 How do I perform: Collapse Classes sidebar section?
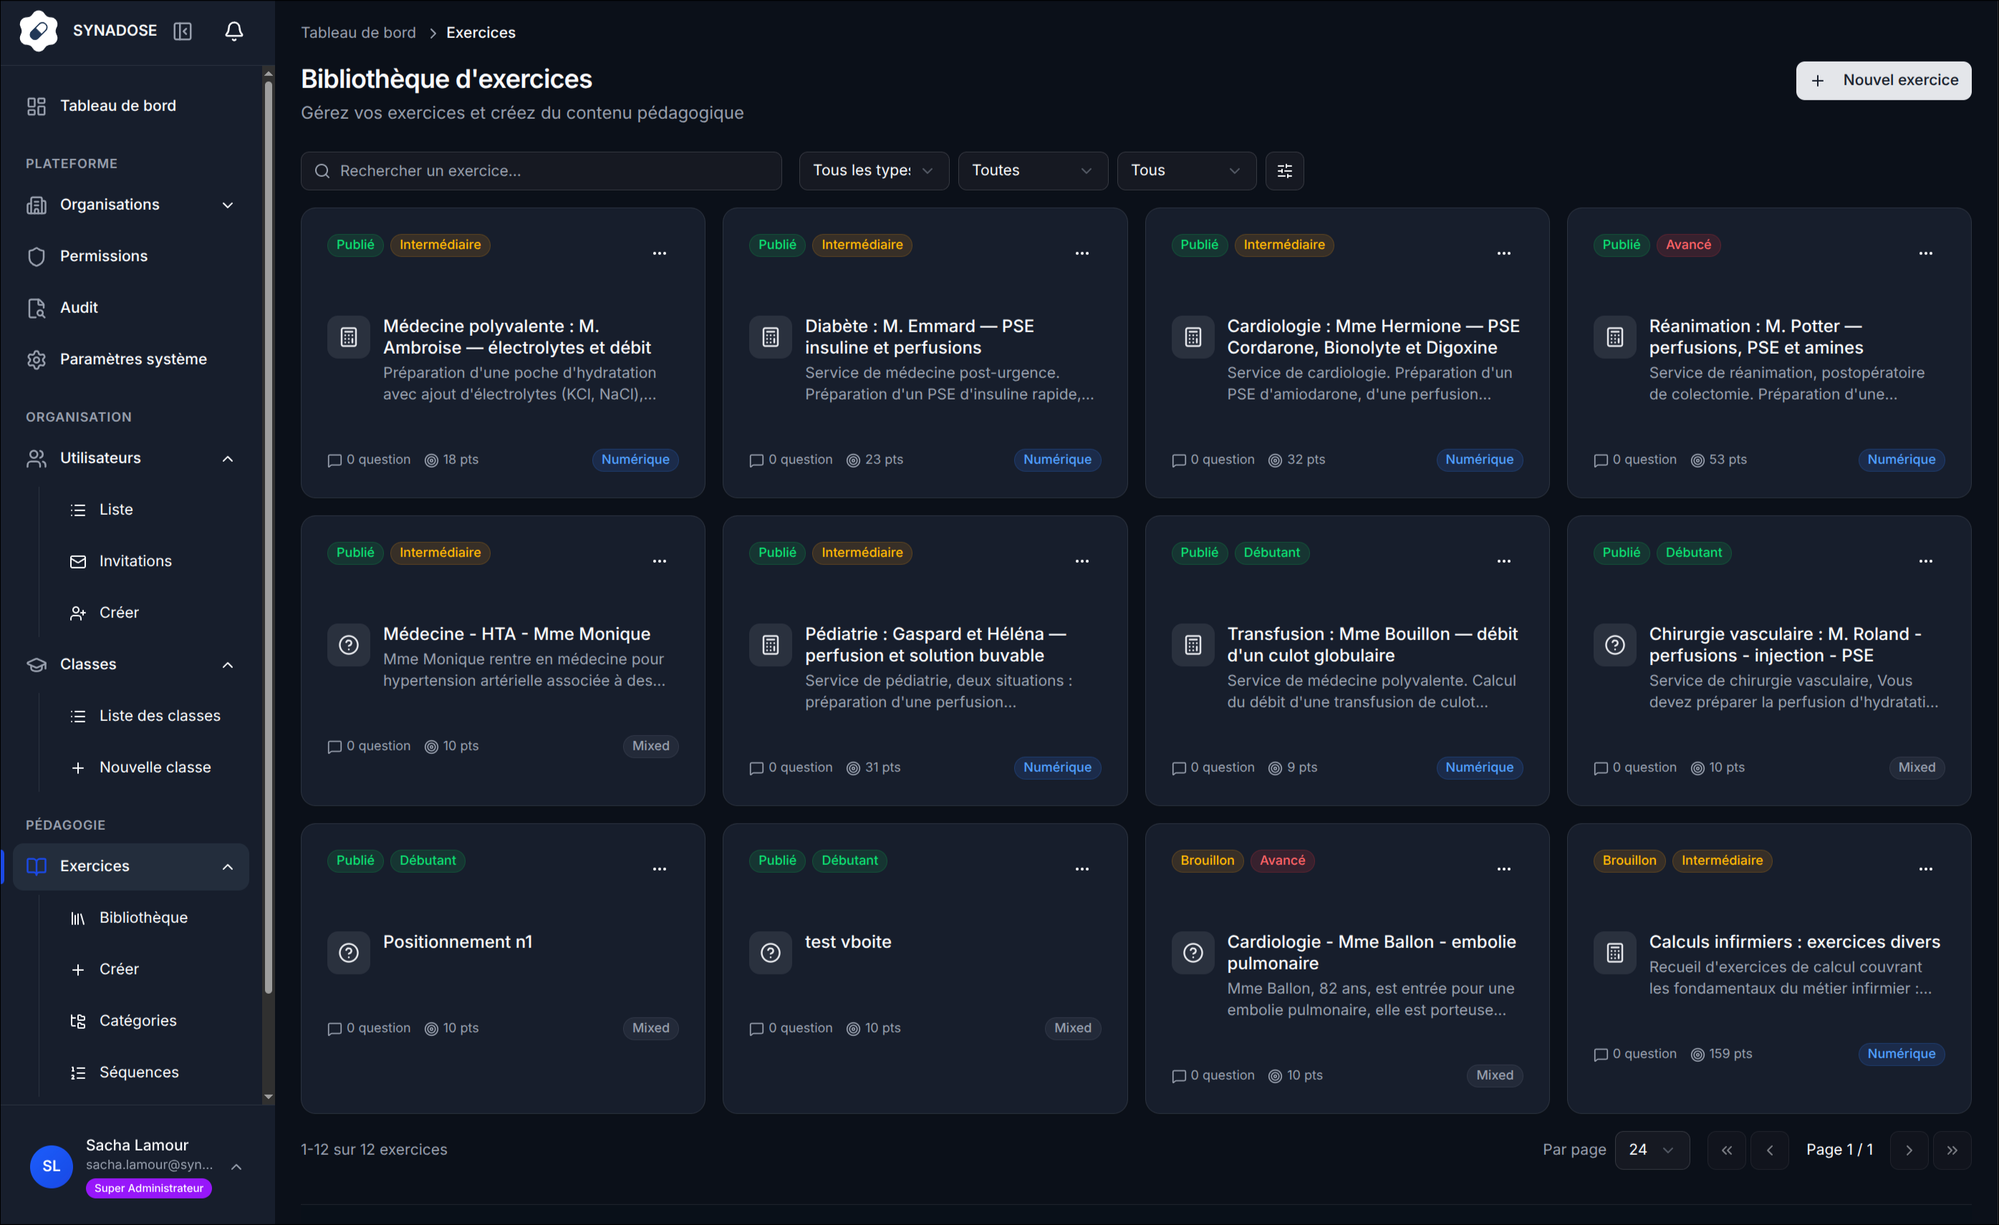(131, 664)
